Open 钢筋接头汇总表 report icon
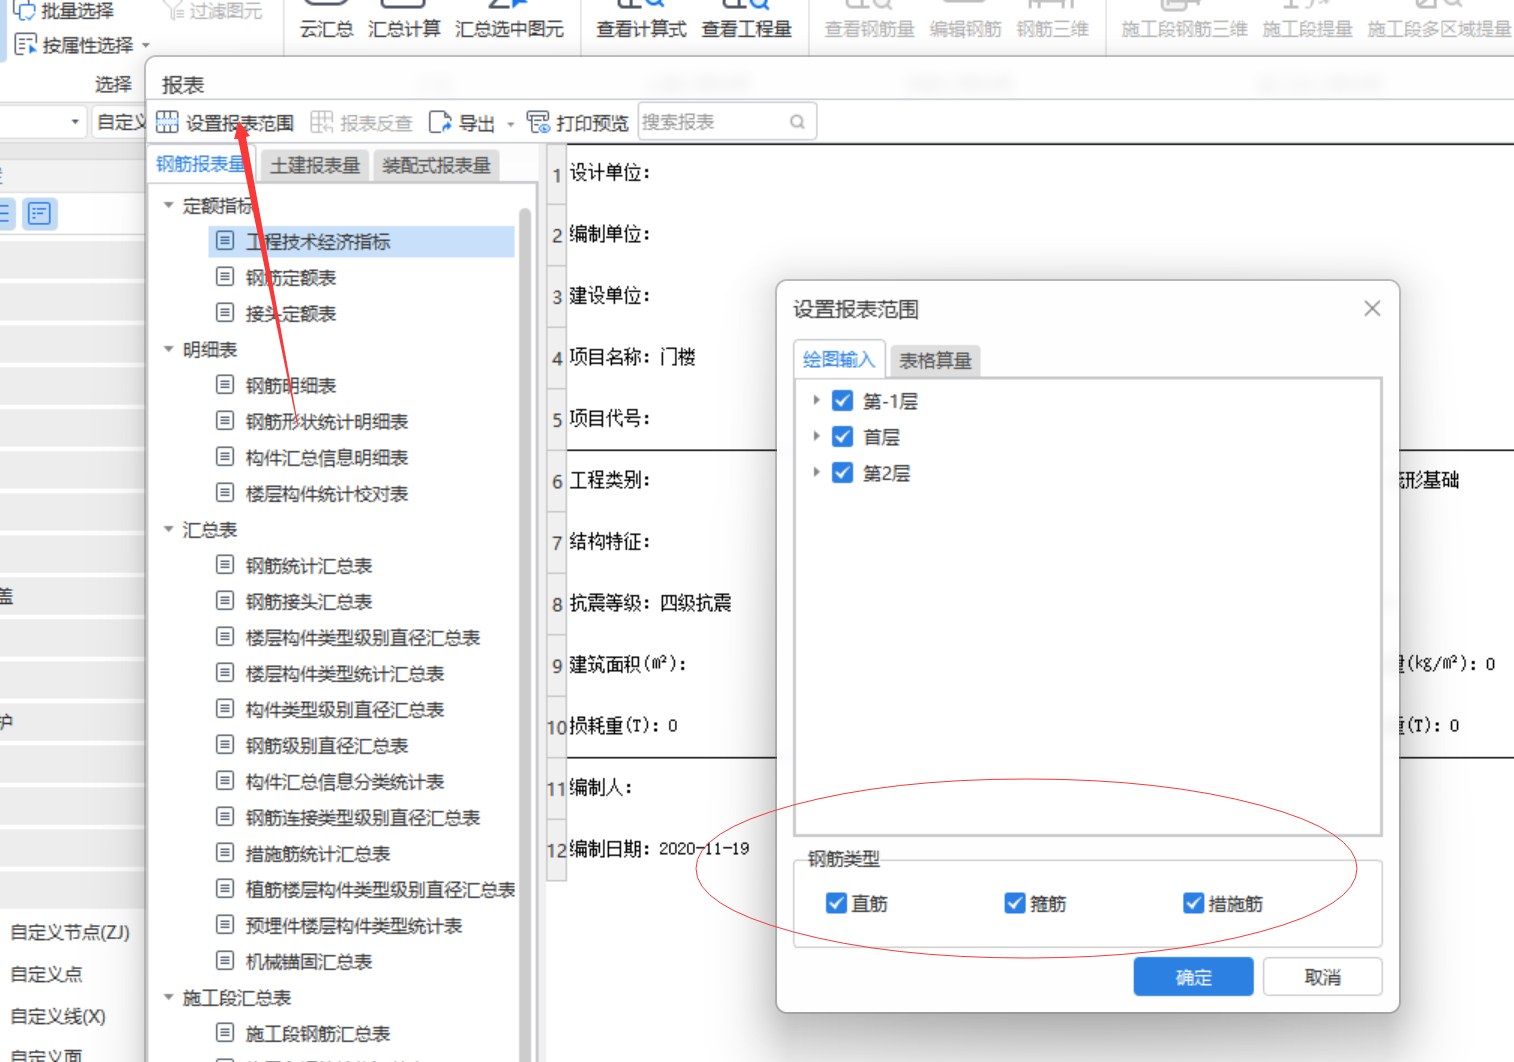Viewport: 1514px width, 1062px height. [x=225, y=600]
